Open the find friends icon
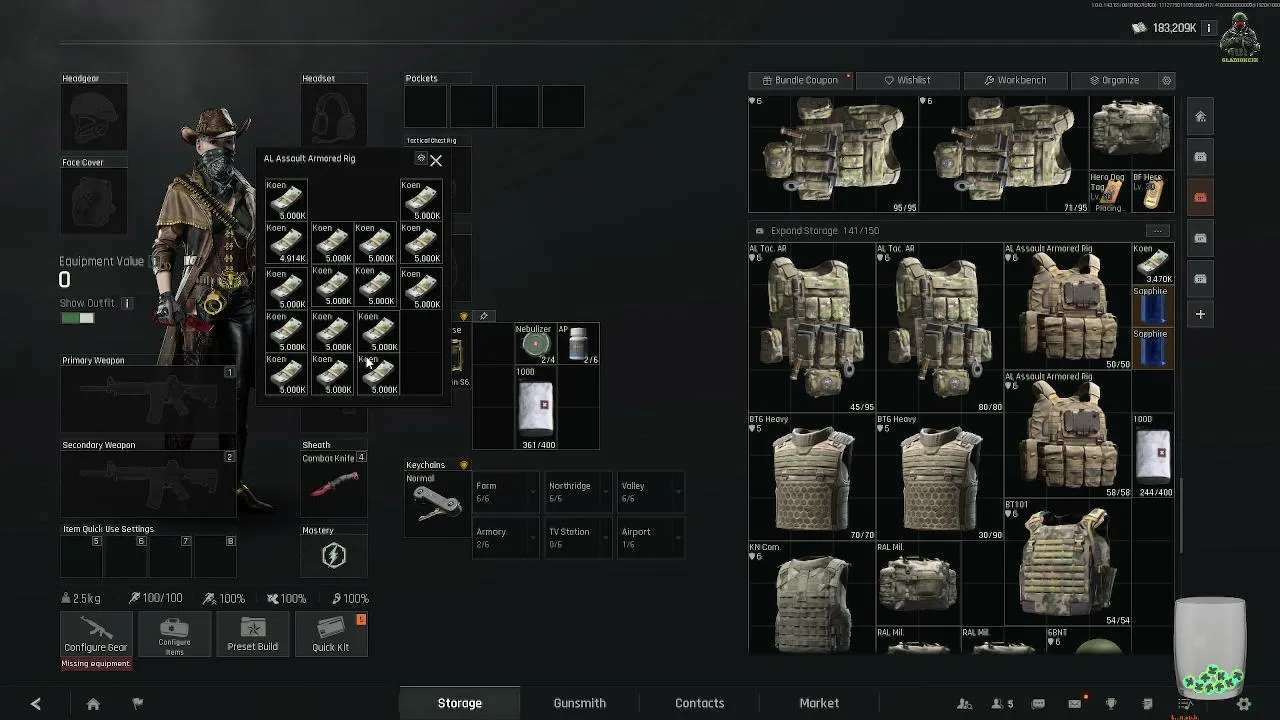Viewport: 1280px width, 720px height. pos(965,704)
